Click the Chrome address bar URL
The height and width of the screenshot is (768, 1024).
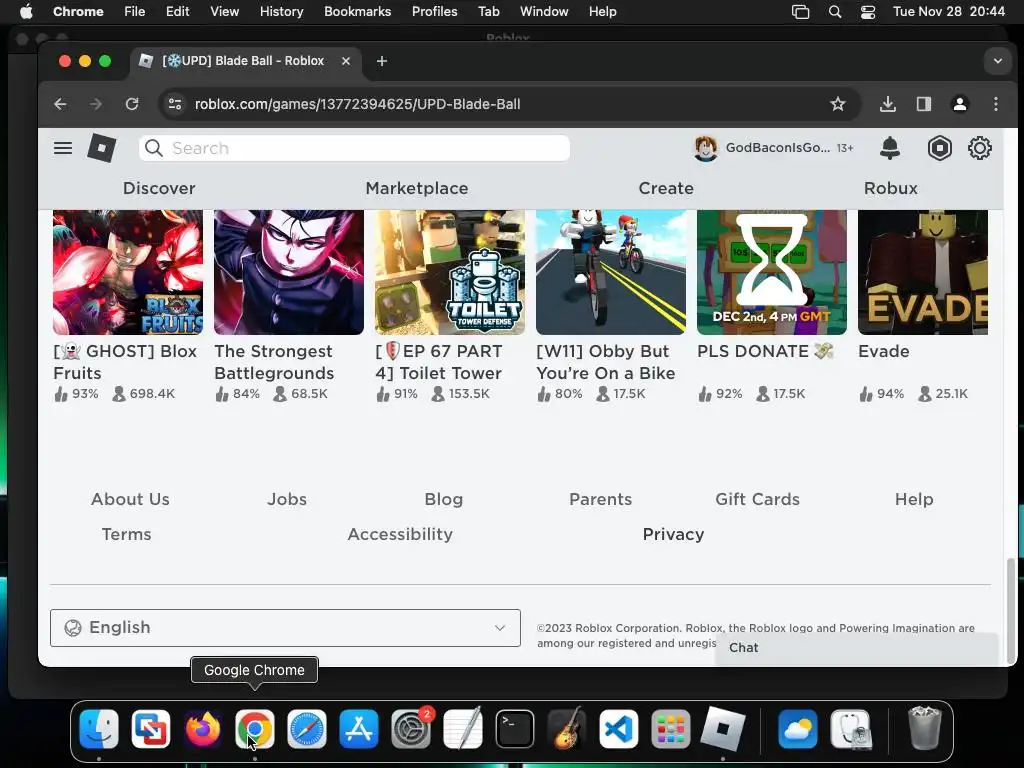pyautogui.click(x=357, y=104)
